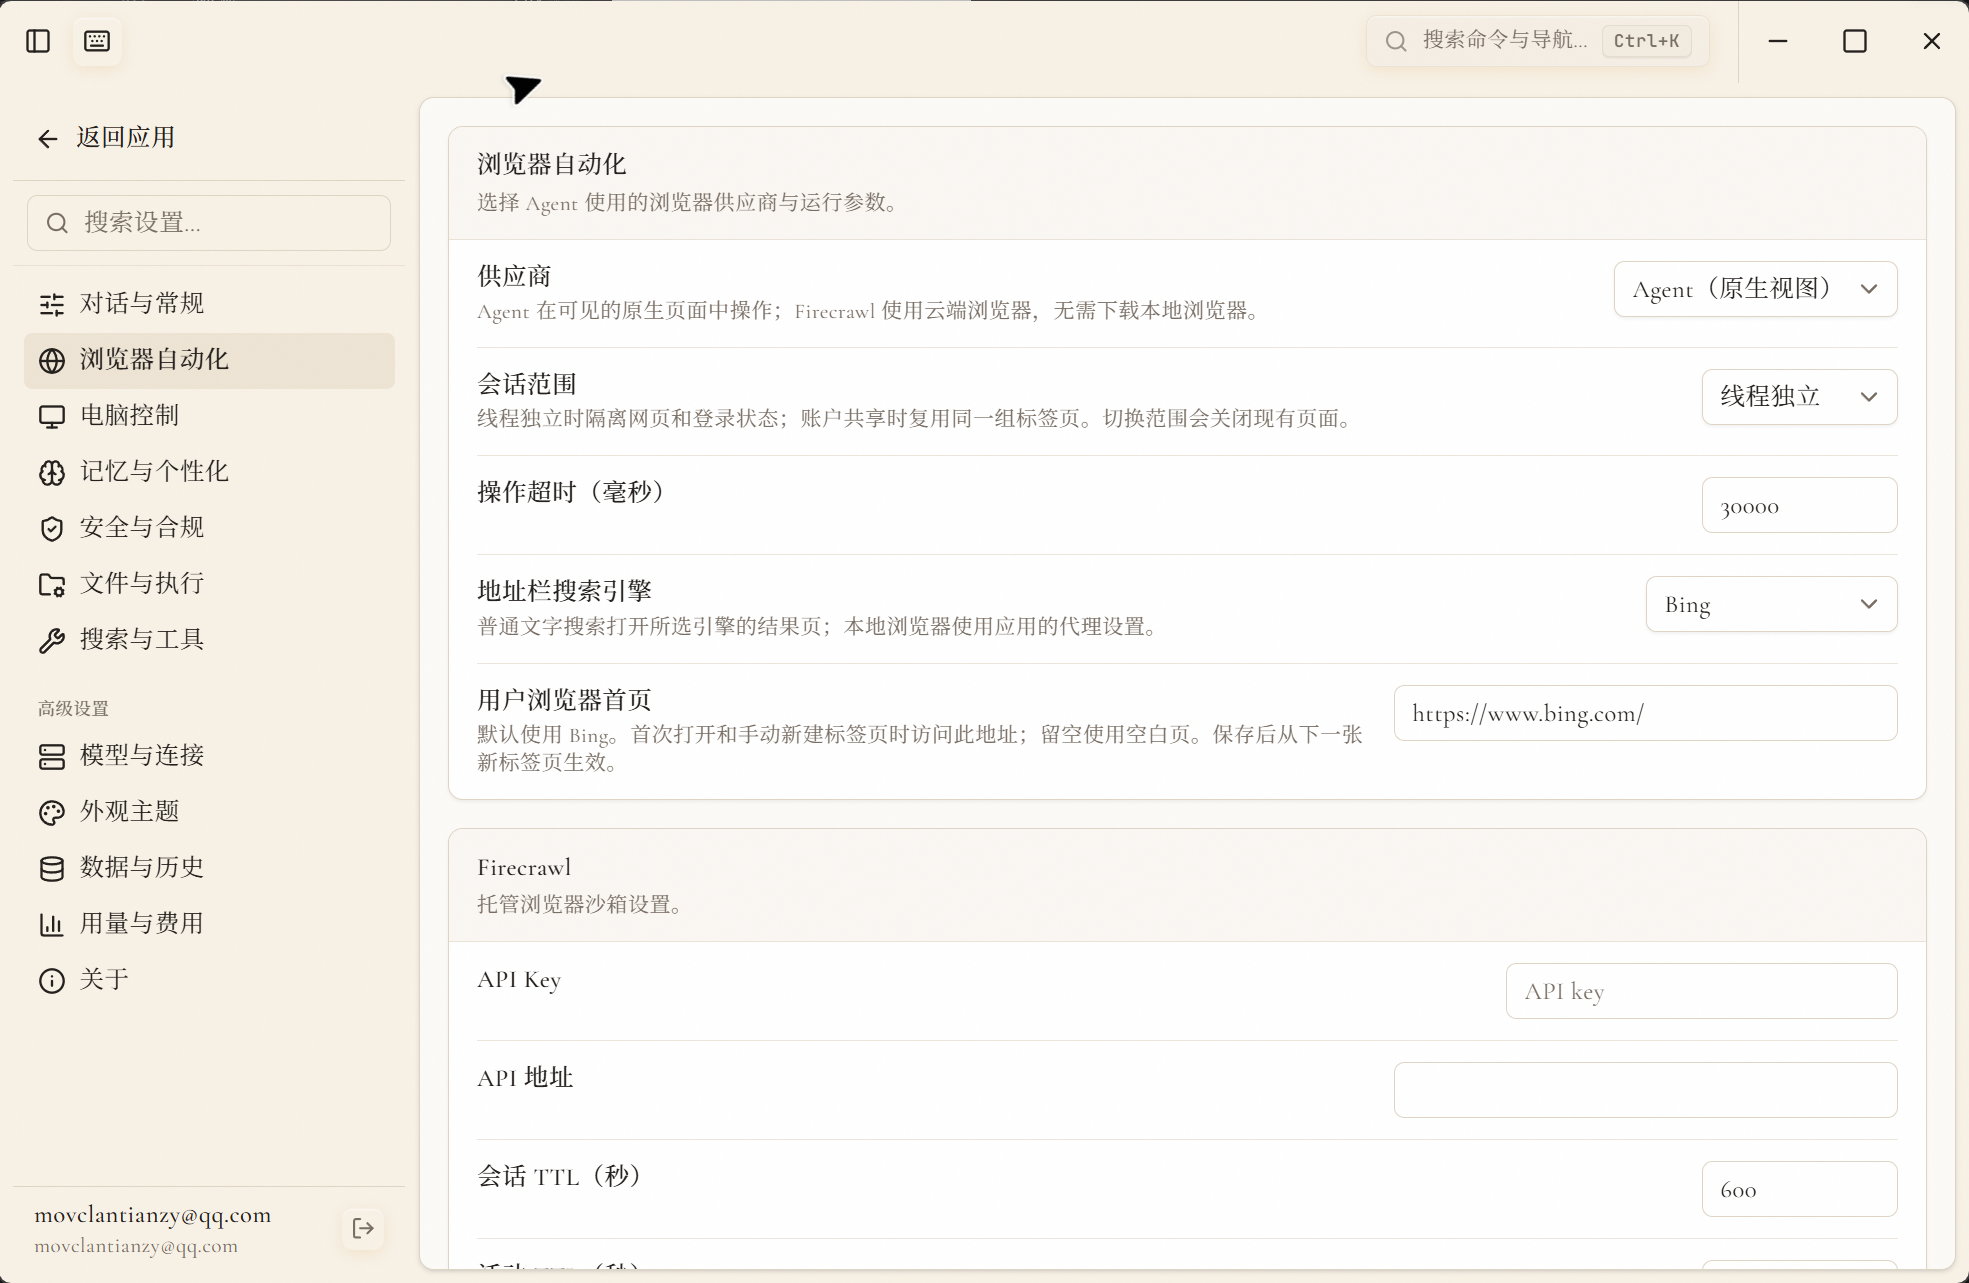Click the Firecrawl API Key field
The image size is (1969, 1283).
point(1701,991)
